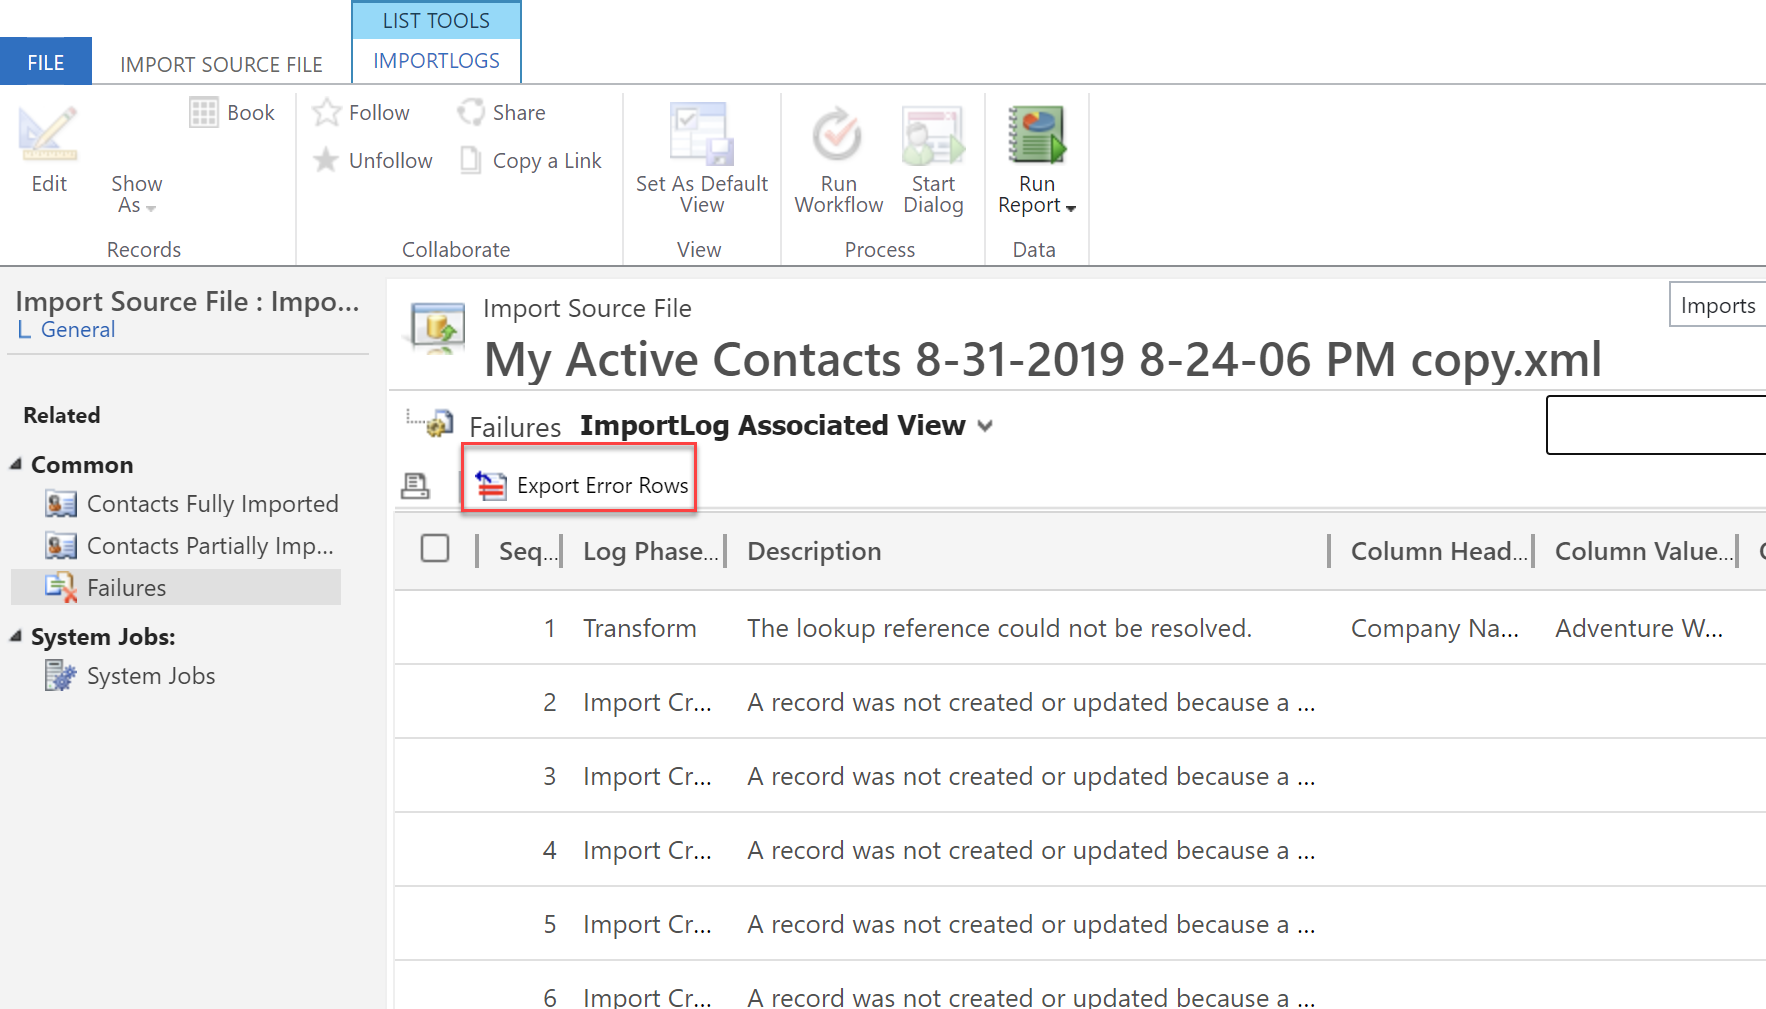The height and width of the screenshot is (1009, 1766).
Task: Click the search input field
Action: pyautogui.click(x=1655, y=425)
